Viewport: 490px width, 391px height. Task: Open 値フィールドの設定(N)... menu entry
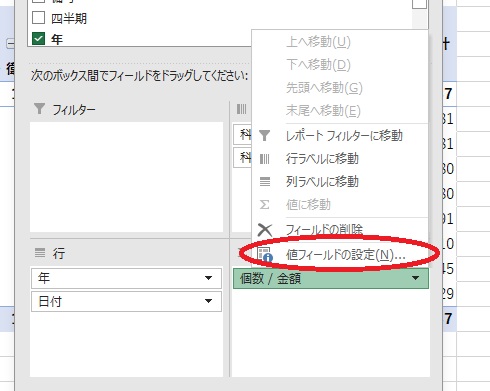click(x=340, y=255)
